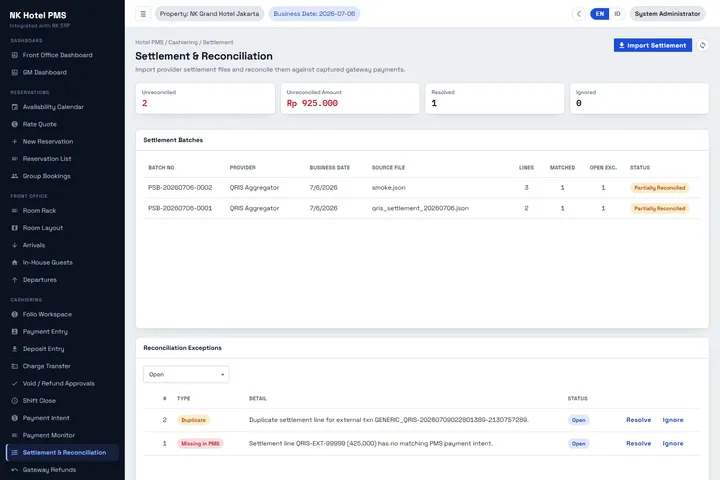Screen dimensions: 720x480
Task: Open the Property NK Grand Hotel Jakarta selector
Action: (x=209, y=14)
